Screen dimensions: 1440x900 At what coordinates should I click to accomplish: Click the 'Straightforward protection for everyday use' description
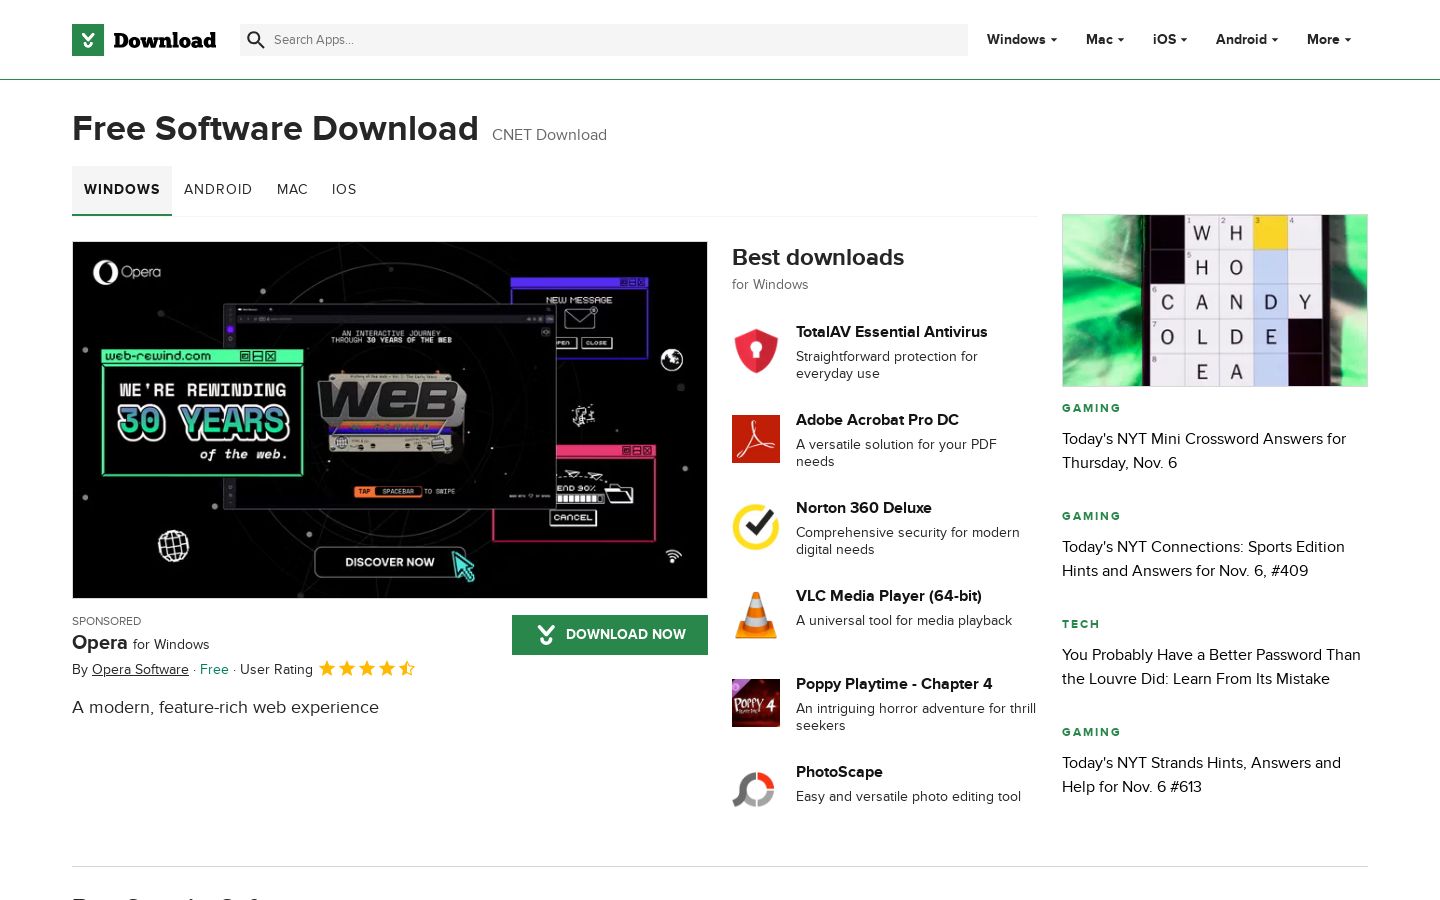click(887, 365)
